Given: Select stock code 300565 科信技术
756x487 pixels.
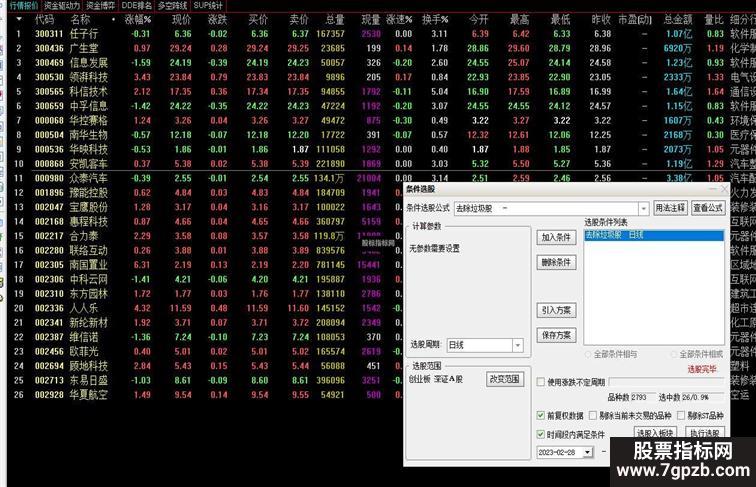Looking at the screenshot, I should pyautogui.click(x=71, y=92).
